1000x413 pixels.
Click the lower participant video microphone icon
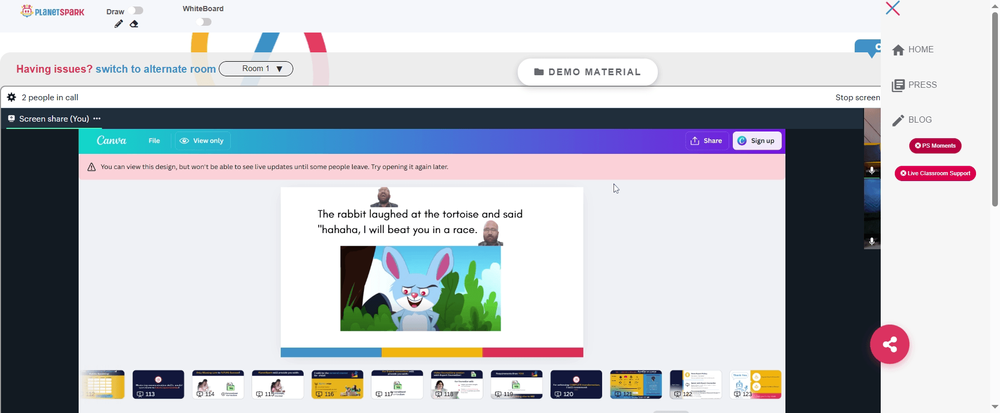point(872,242)
